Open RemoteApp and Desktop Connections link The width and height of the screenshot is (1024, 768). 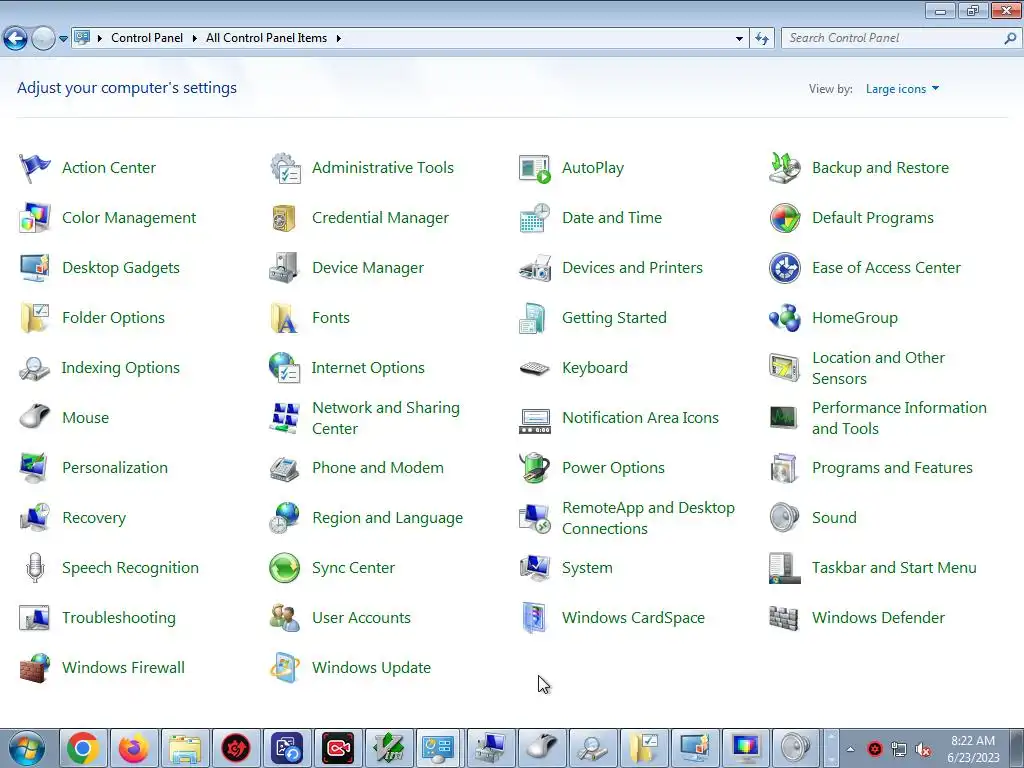tap(648, 518)
